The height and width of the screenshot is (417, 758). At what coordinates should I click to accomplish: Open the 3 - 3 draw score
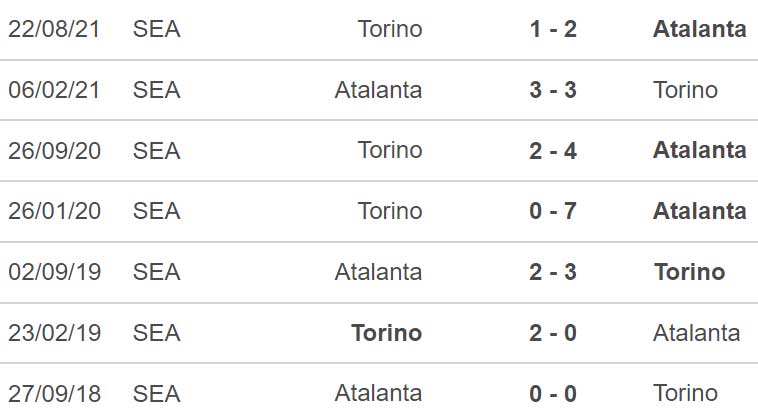click(x=553, y=90)
